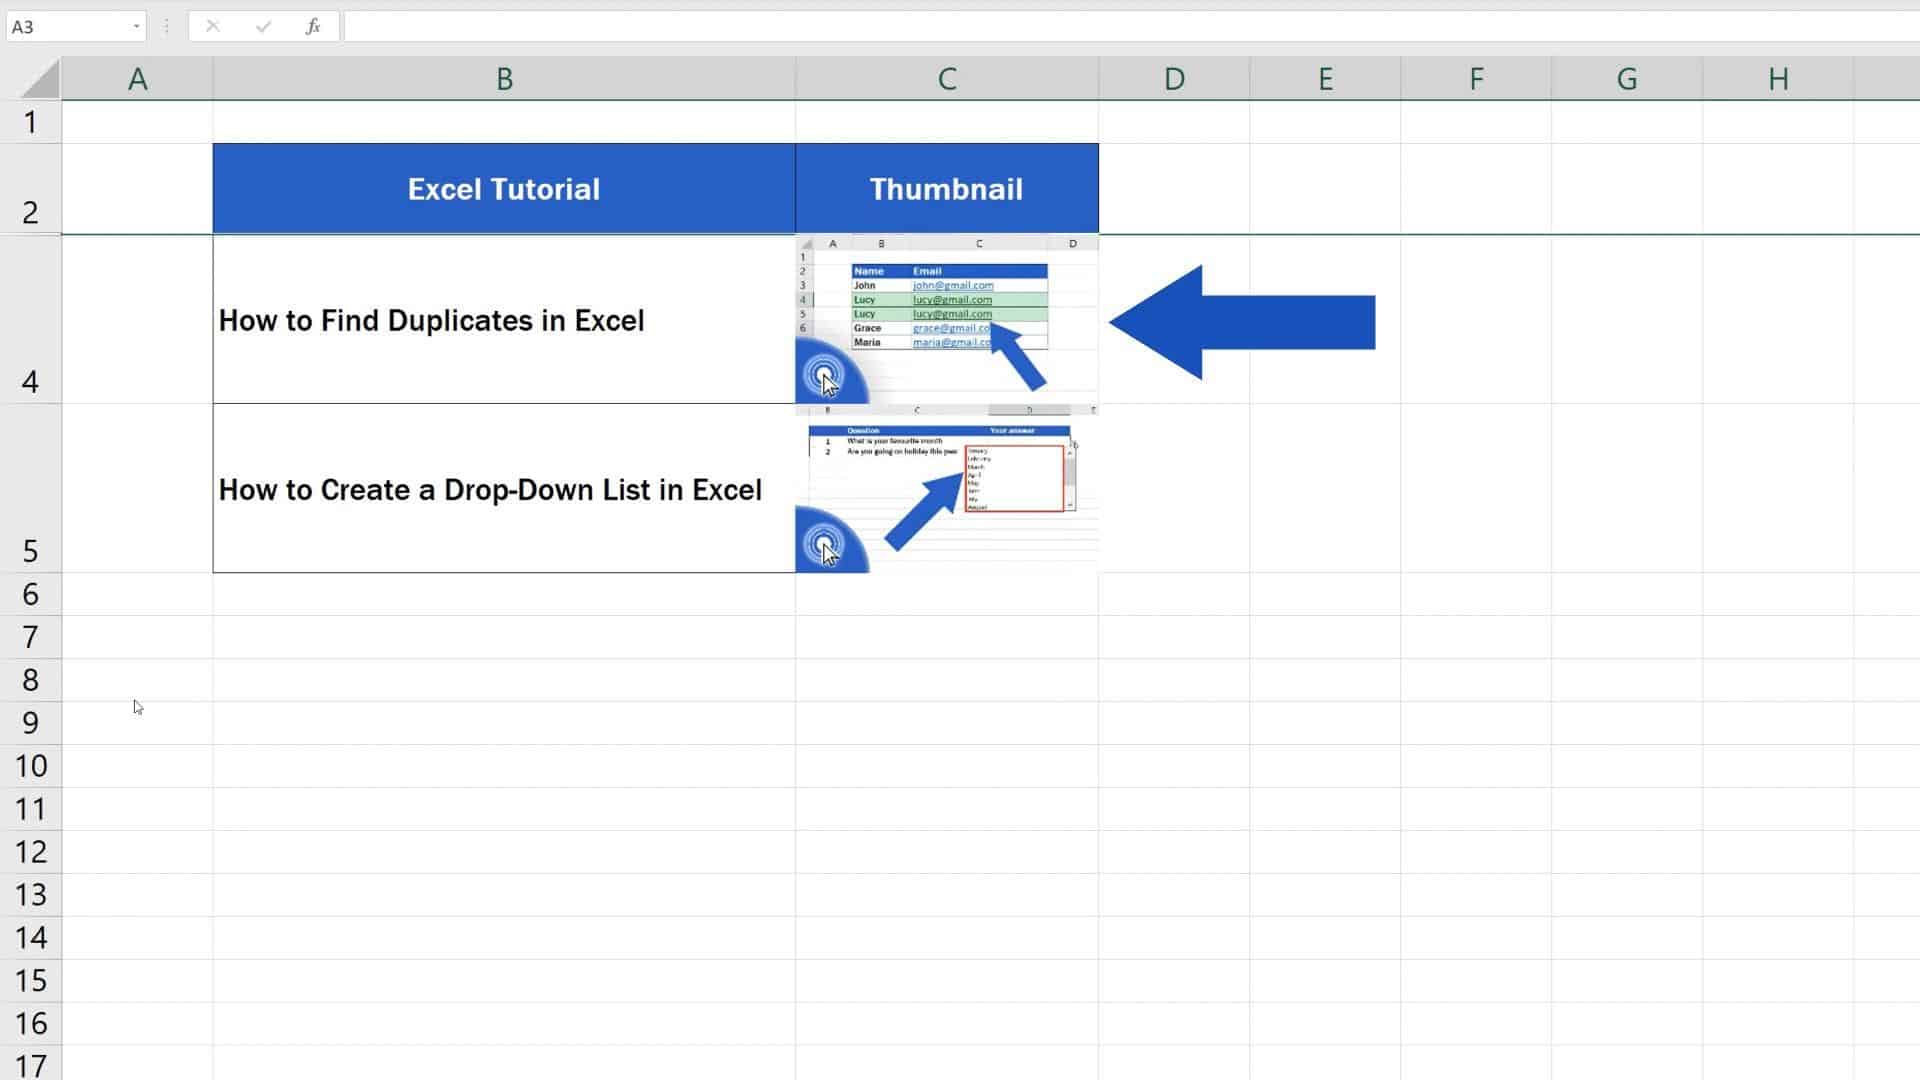Click the Enter checkmark icon in formula bar
The image size is (1920, 1080).
pos(263,27)
